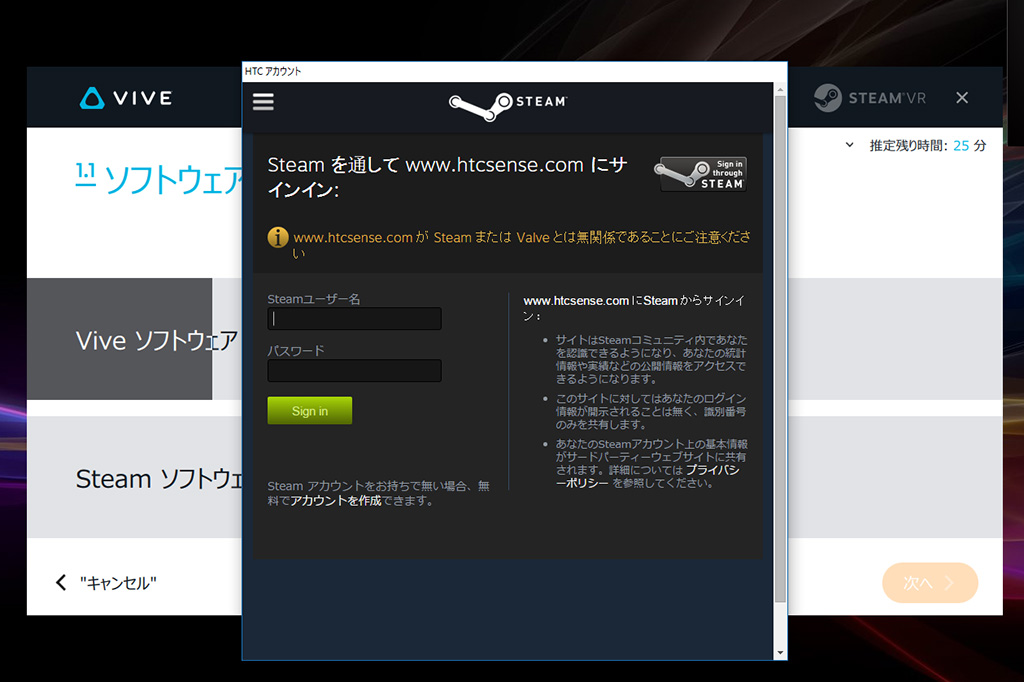The height and width of the screenshot is (682, 1024).
Task: Click the scrollbar thumb in the HTC account window
Action: click(x=780, y=349)
